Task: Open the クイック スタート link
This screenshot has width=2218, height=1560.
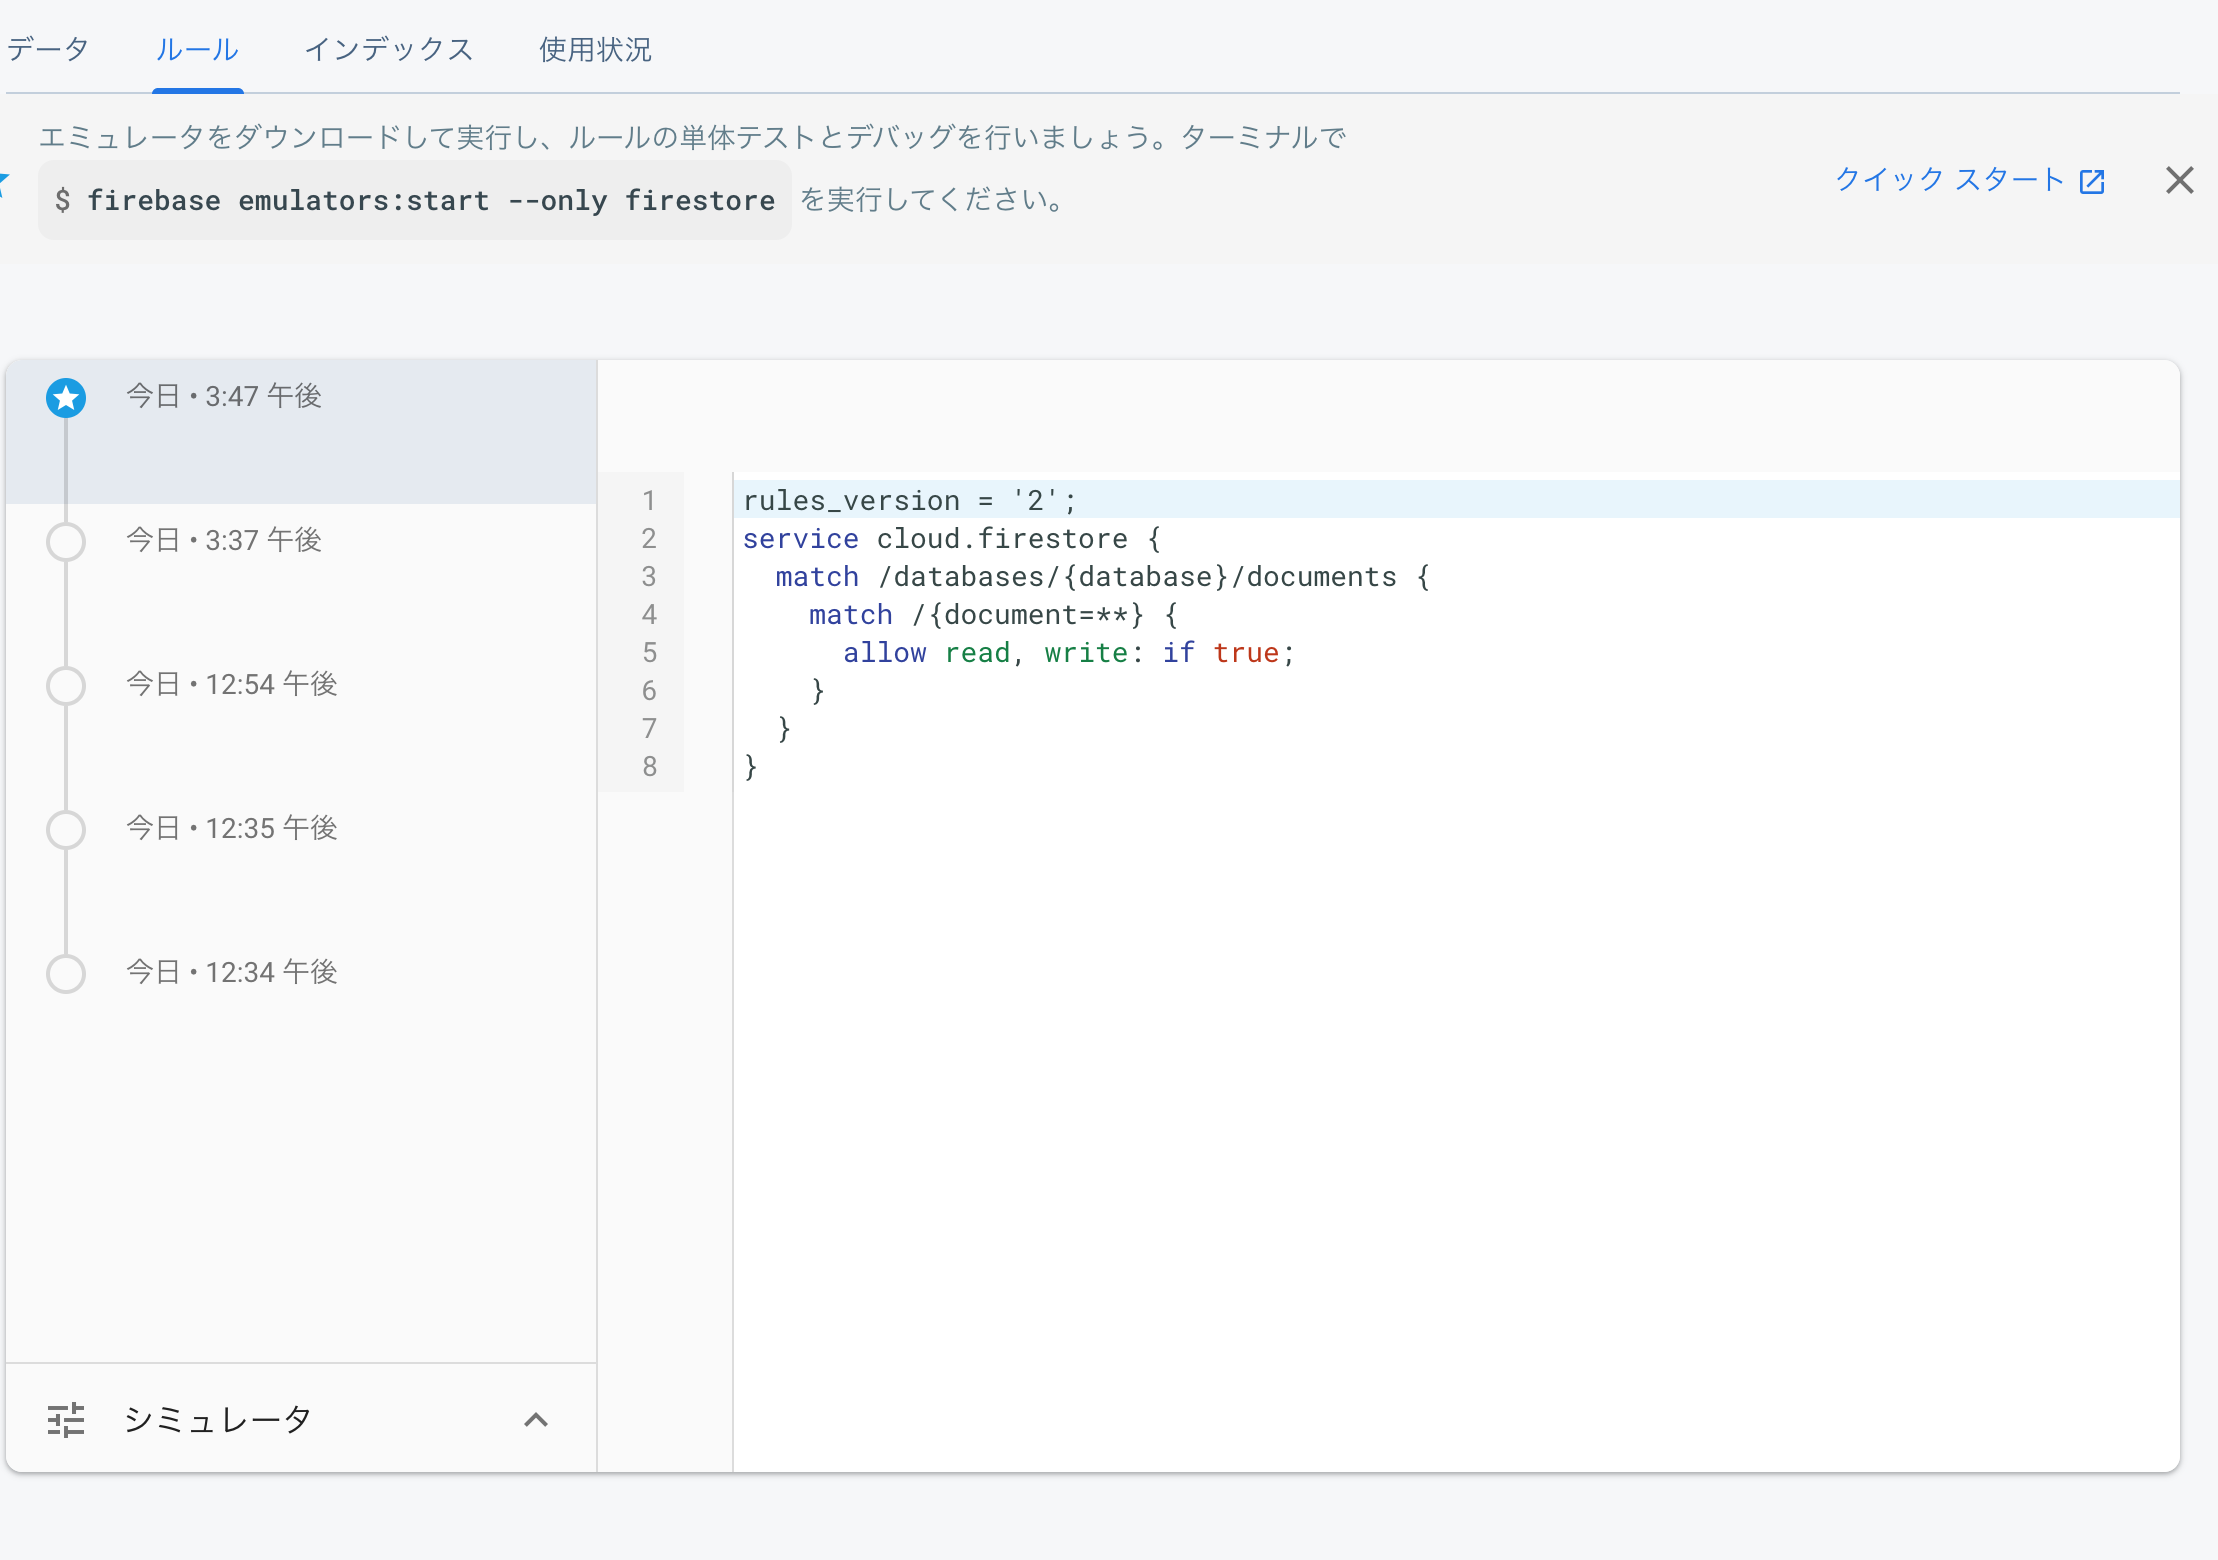Action: (x=1949, y=180)
